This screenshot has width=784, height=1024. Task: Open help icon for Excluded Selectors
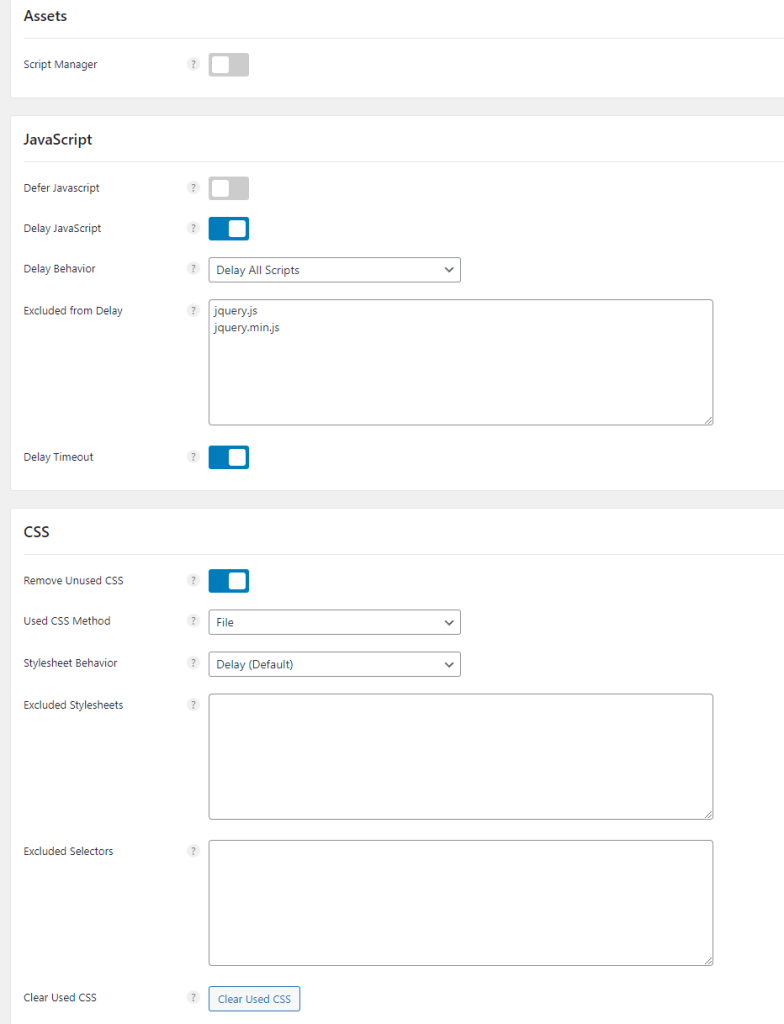pos(193,850)
